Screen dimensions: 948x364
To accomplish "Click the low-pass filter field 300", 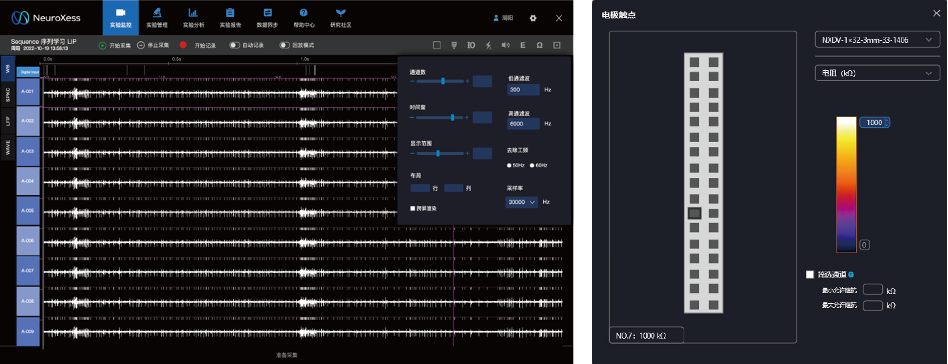I will point(524,89).
